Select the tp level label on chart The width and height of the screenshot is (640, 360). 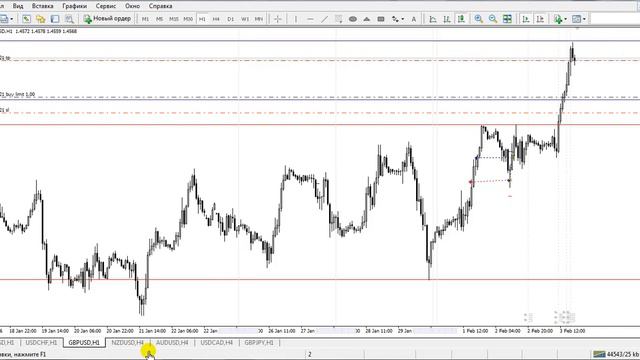pyautogui.click(x=5, y=58)
